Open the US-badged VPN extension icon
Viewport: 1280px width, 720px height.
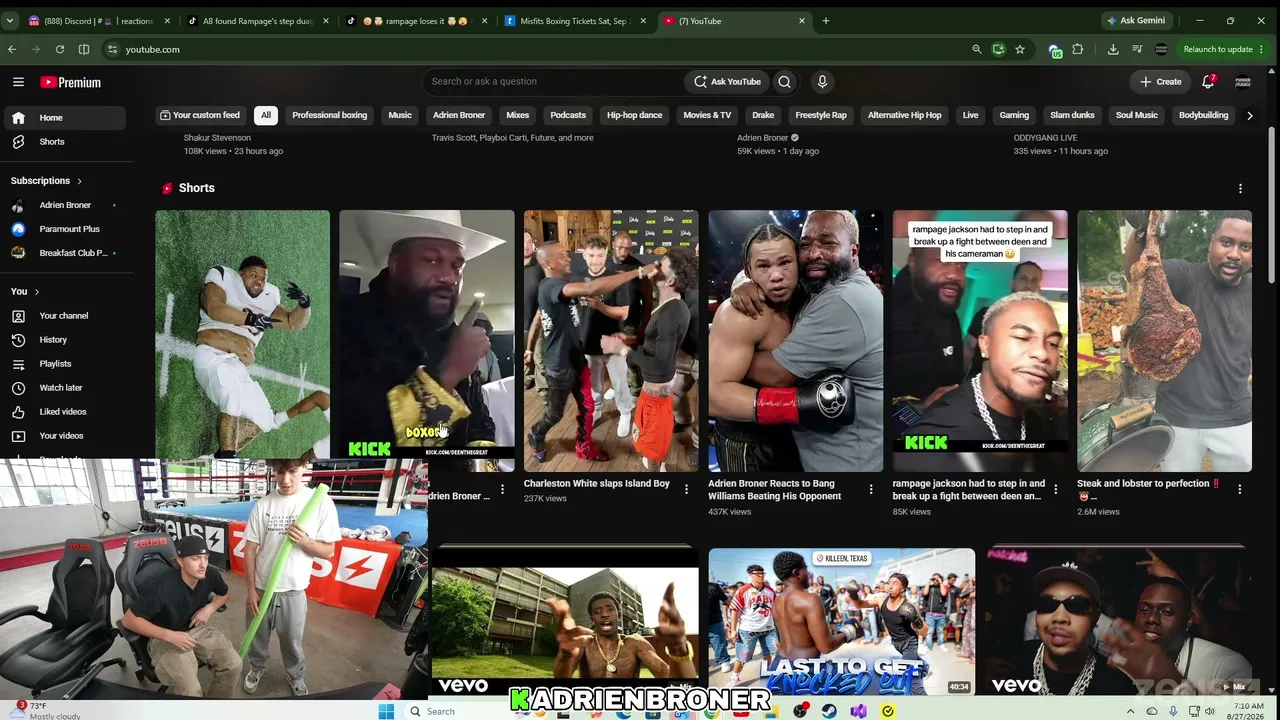coord(1055,50)
